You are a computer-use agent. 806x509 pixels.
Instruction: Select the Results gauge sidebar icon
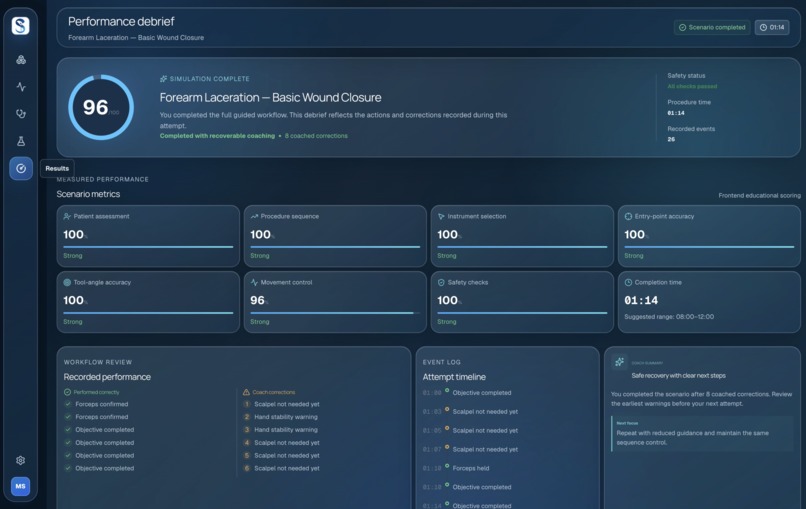[x=21, y=168]
